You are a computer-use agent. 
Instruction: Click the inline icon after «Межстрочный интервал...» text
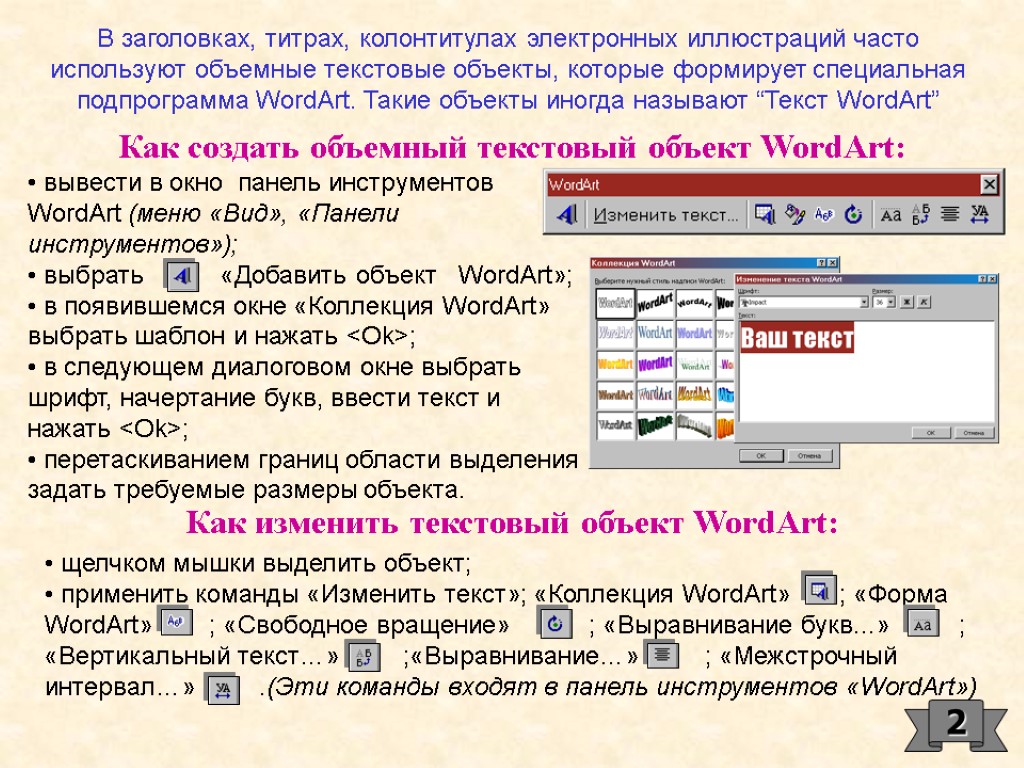(222, 688)
